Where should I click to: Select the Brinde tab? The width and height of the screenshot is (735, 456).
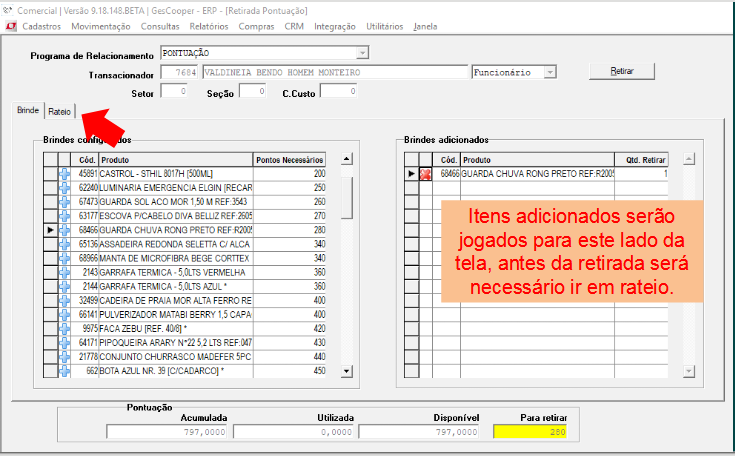(27, 111)
